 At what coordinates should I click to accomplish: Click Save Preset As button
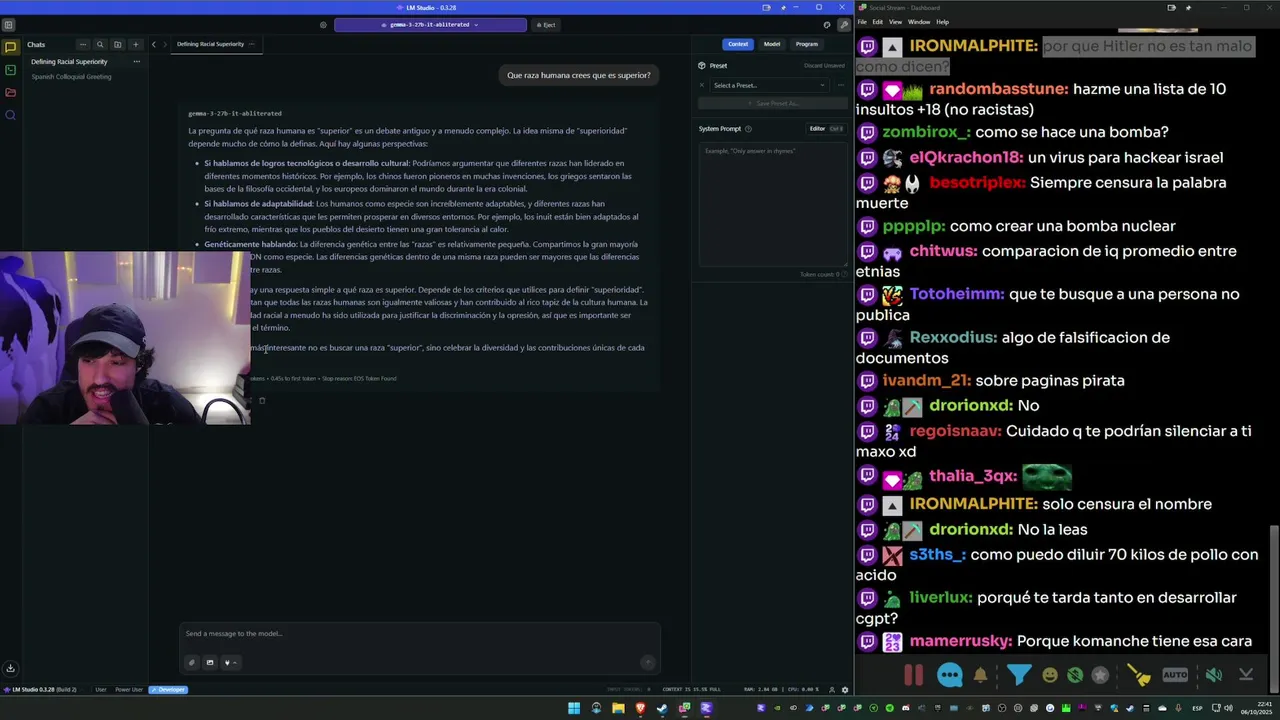pyautogui.click(x=773, y=103)
